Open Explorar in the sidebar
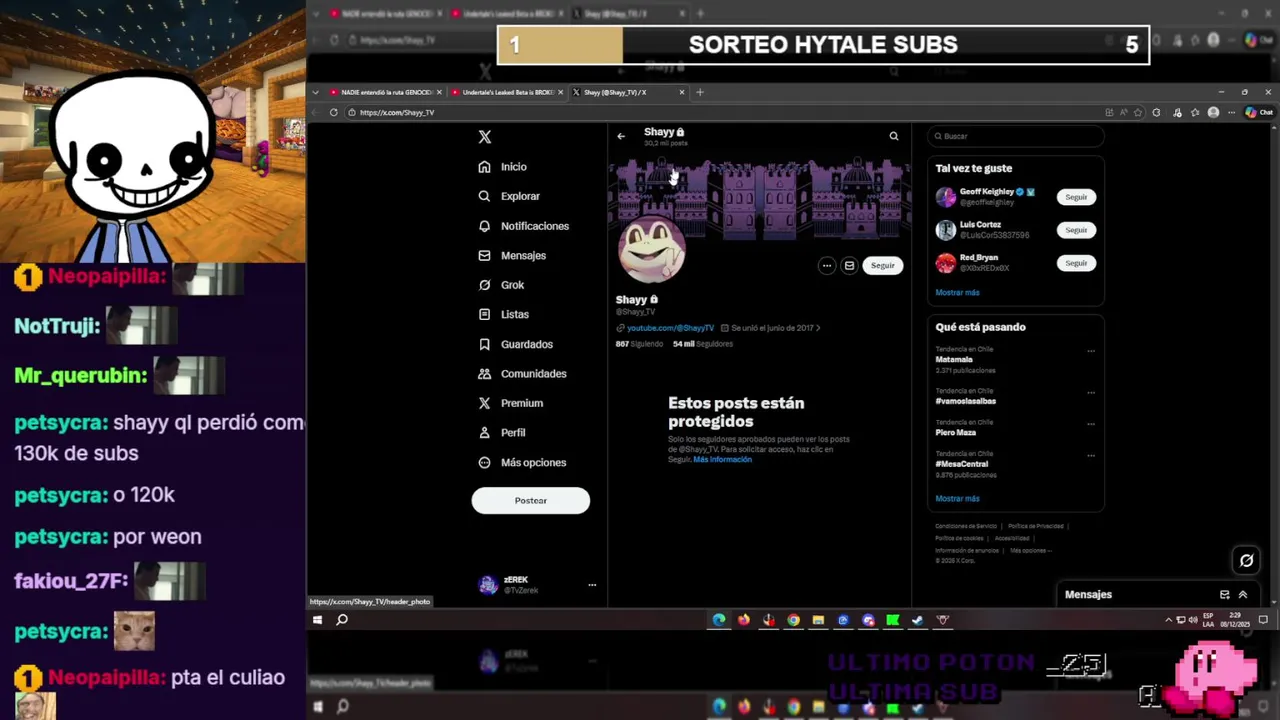Screen dimensions: 1280x720 (x=509, y=196)
